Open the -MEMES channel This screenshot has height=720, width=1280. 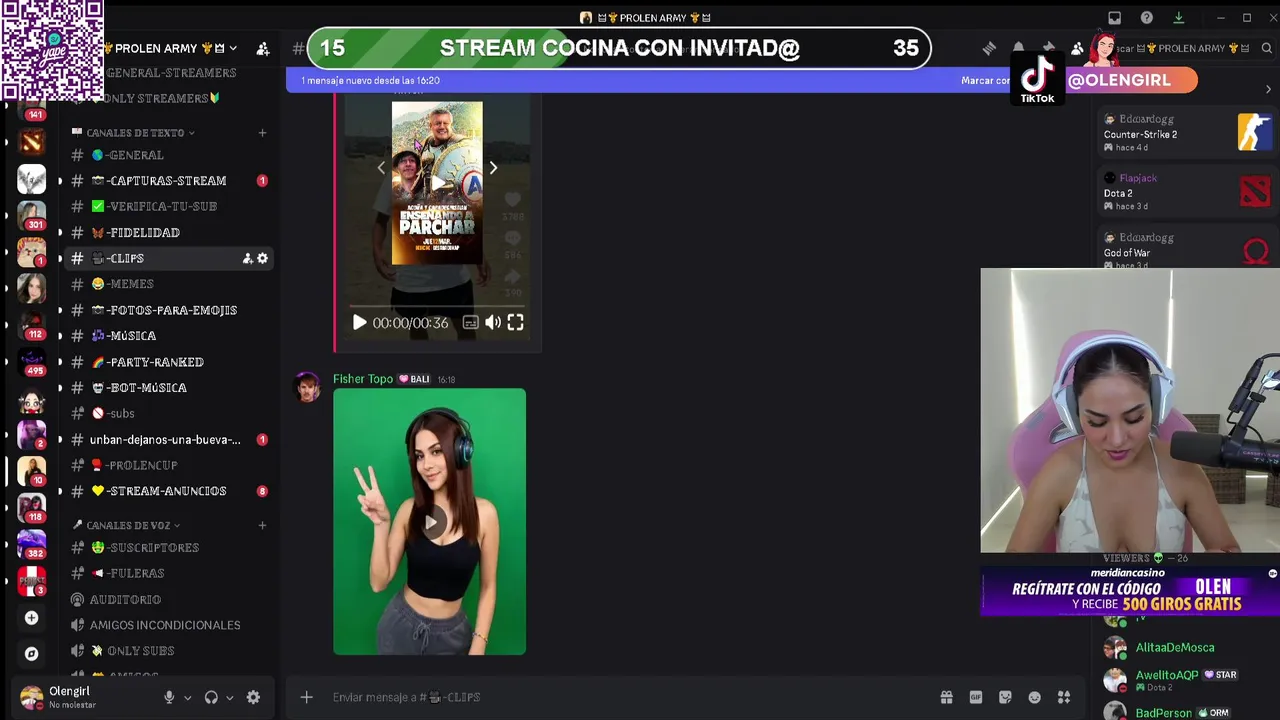pyautogui.click(x=168, y=284)
